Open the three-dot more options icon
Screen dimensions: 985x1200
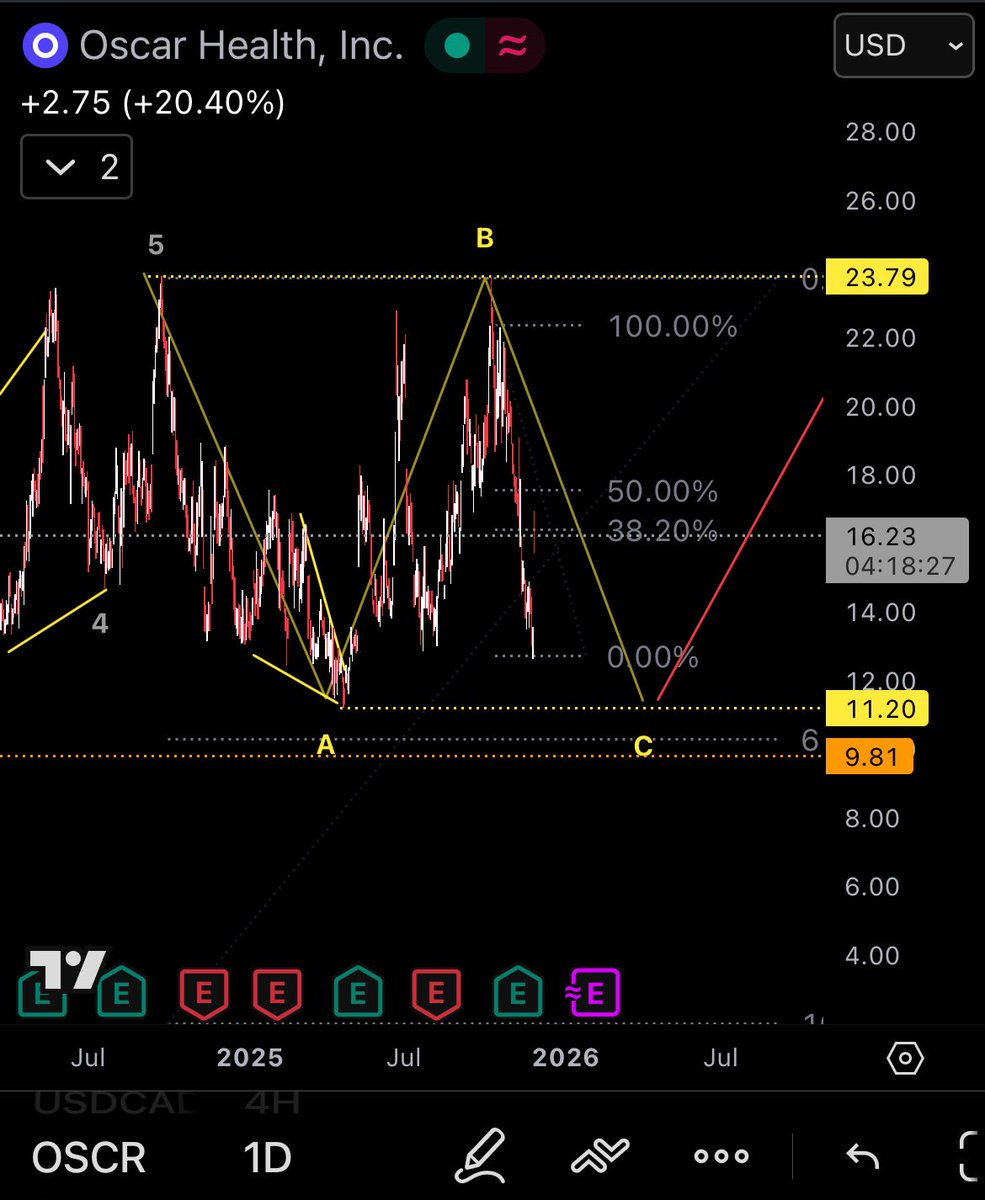click(720, 1155)
